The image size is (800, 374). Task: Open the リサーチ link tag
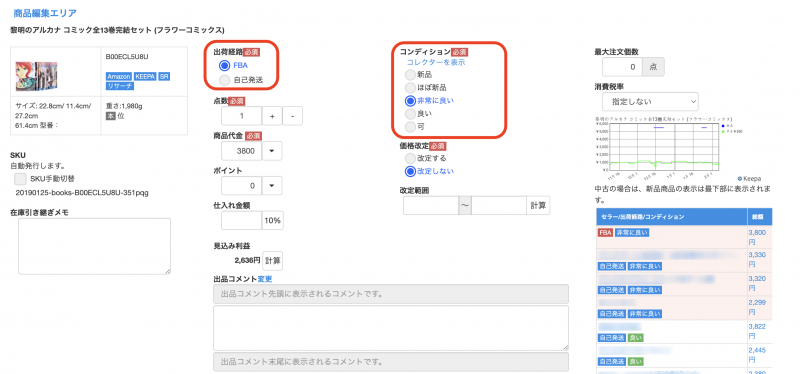point(119,86)
